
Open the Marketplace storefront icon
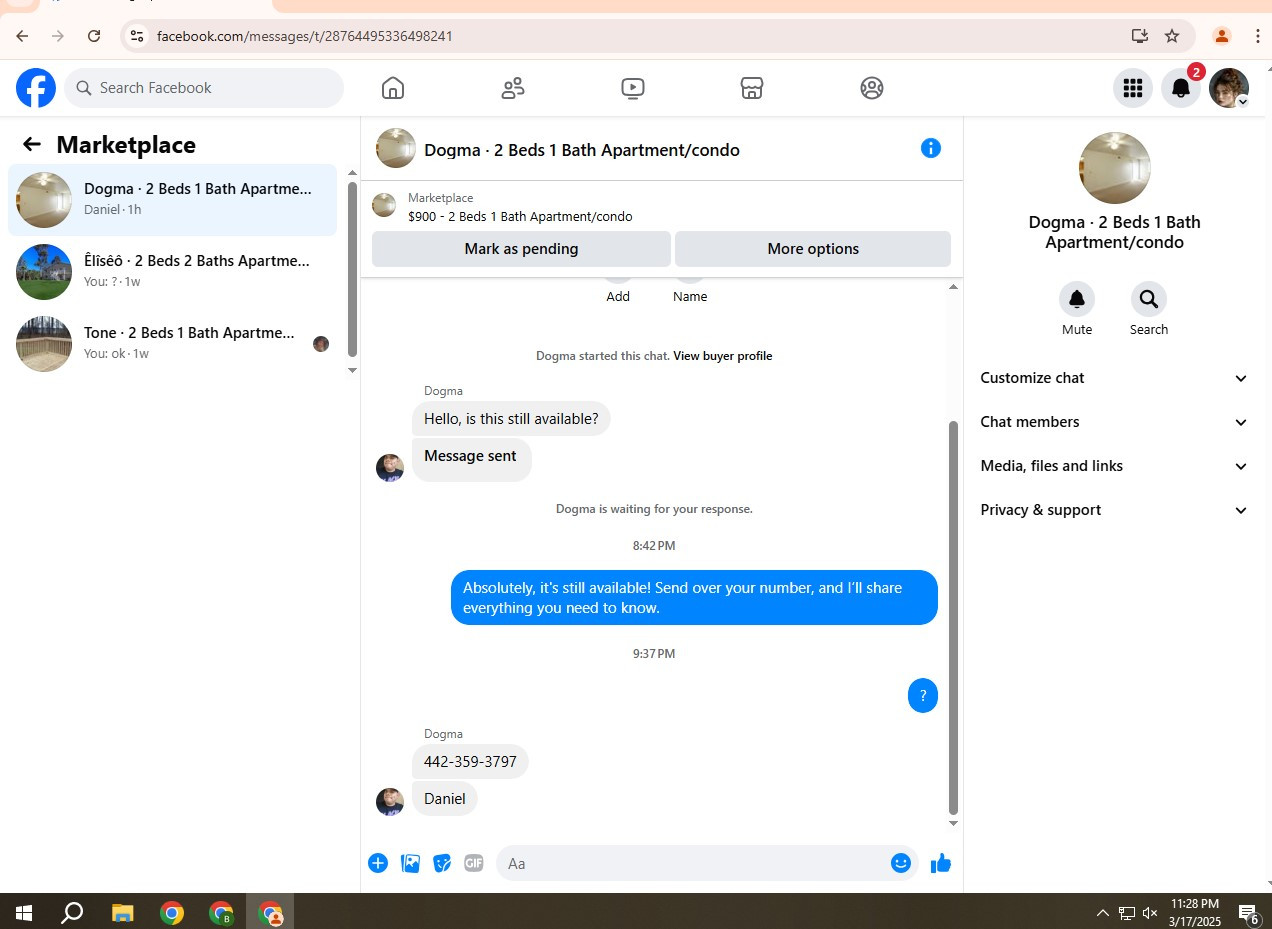(752, 88)
